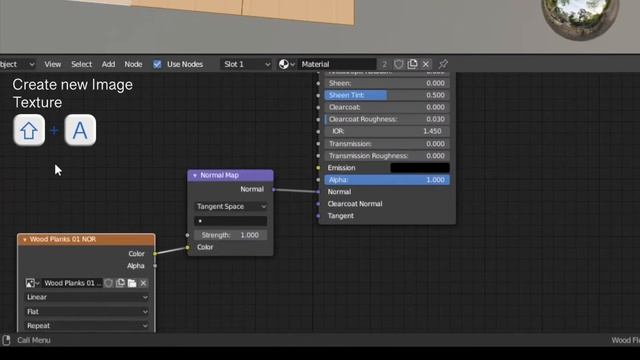Image resolution: width=640 pixels, height=360 pixels.
Task: Collapse the Wood Planks 01 NOR node
Action: pyautogui.click(x=24, y=240)
